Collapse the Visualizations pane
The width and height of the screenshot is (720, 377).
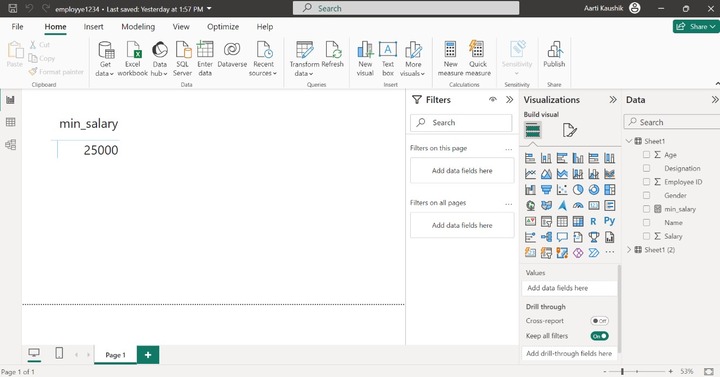613,100
